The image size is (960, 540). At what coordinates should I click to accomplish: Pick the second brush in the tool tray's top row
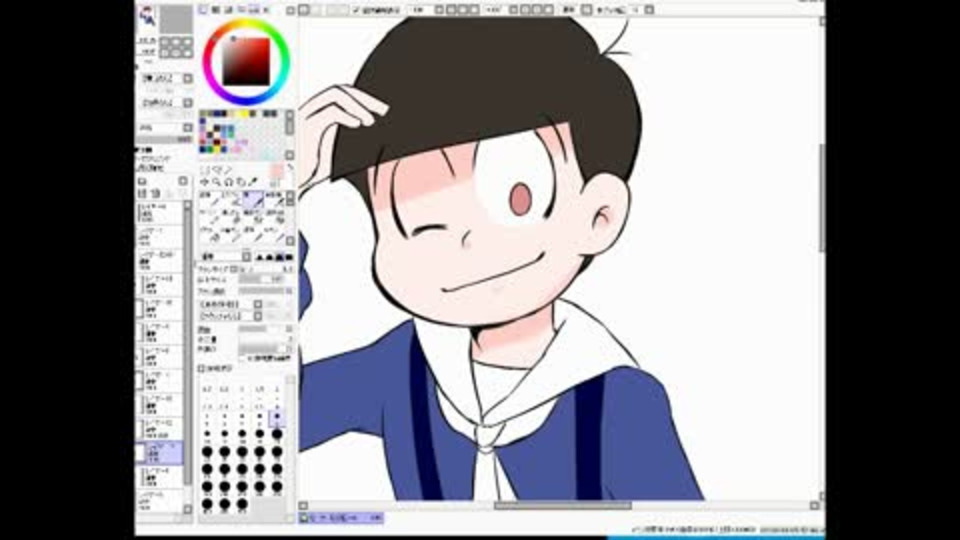[x=232, y=200]
